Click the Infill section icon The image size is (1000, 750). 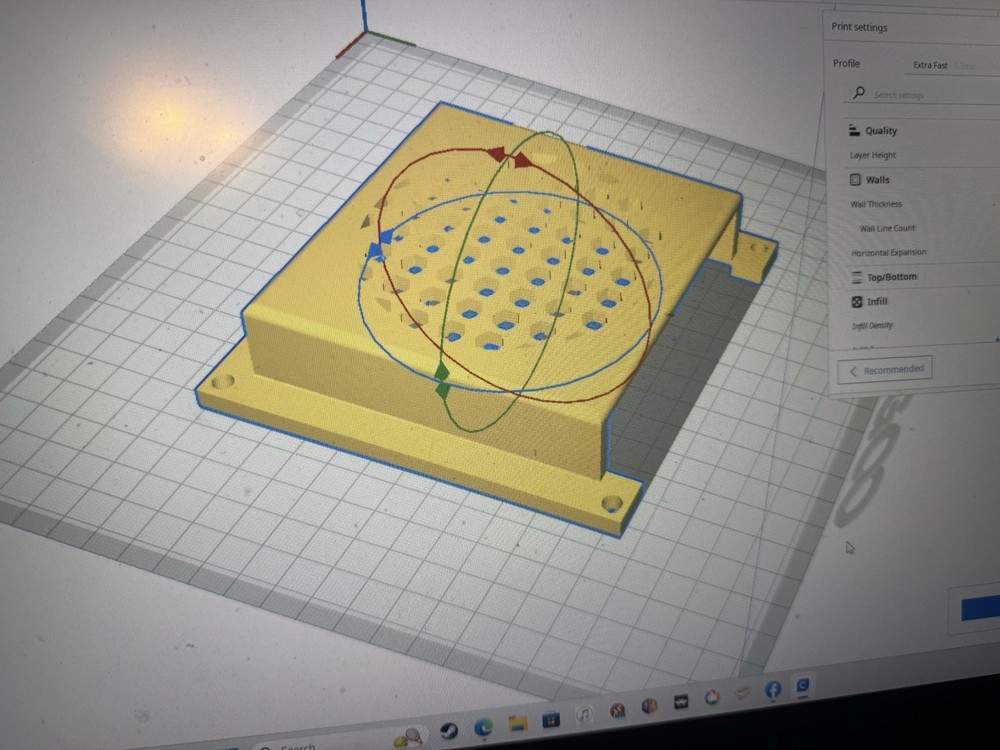coord(857,301)
